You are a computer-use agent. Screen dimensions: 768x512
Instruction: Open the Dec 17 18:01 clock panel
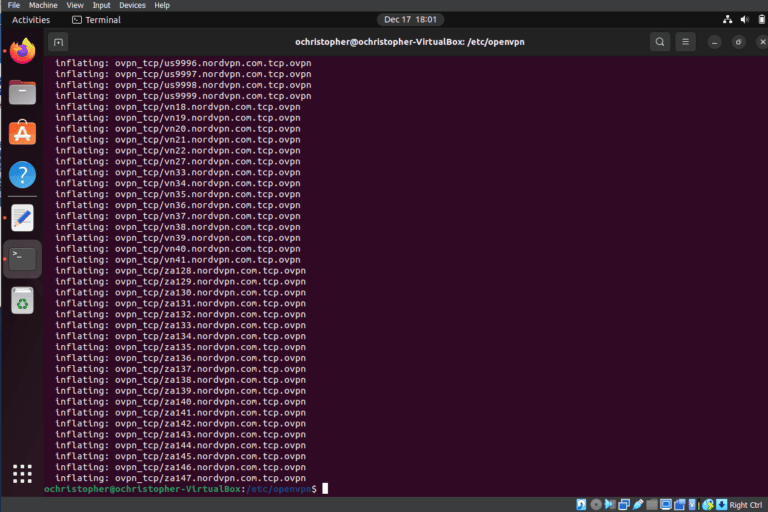pos(410,20)
